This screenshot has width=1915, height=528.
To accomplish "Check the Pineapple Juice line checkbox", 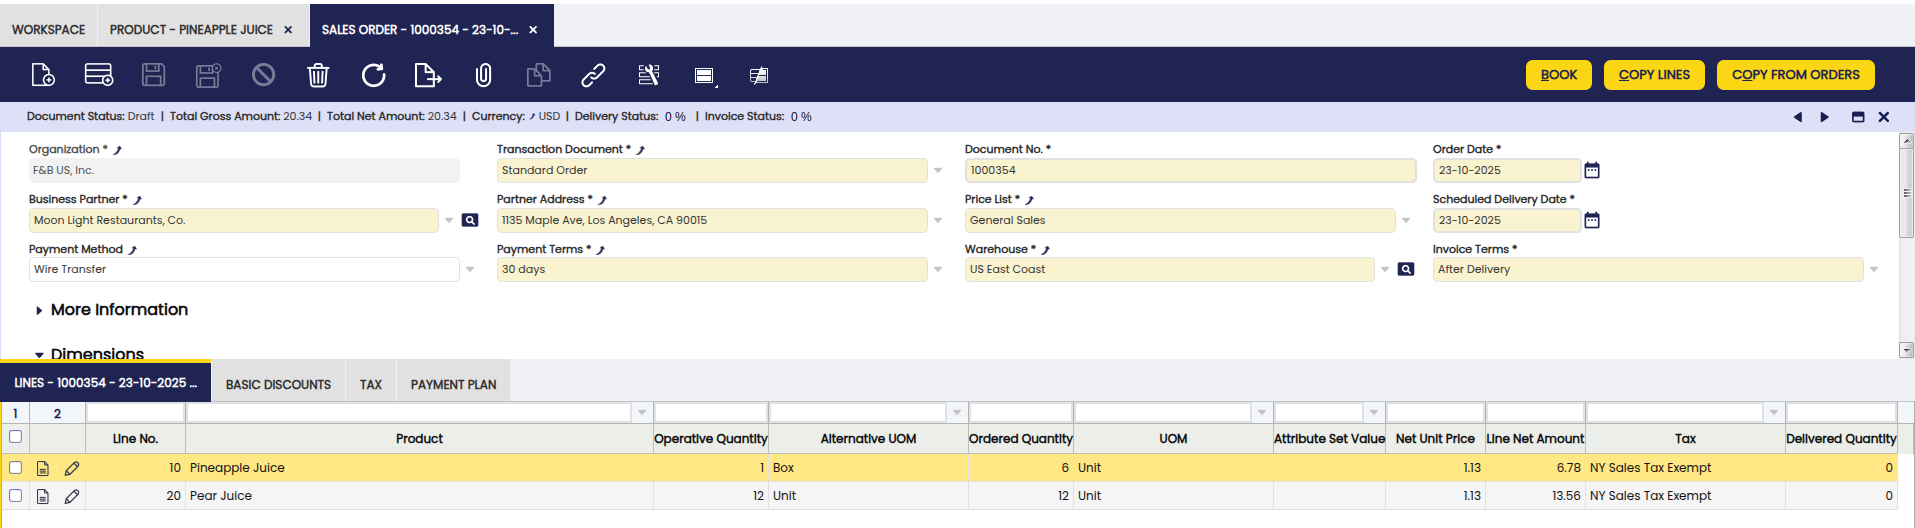I will pyautogui.click(x=16, y=467).
